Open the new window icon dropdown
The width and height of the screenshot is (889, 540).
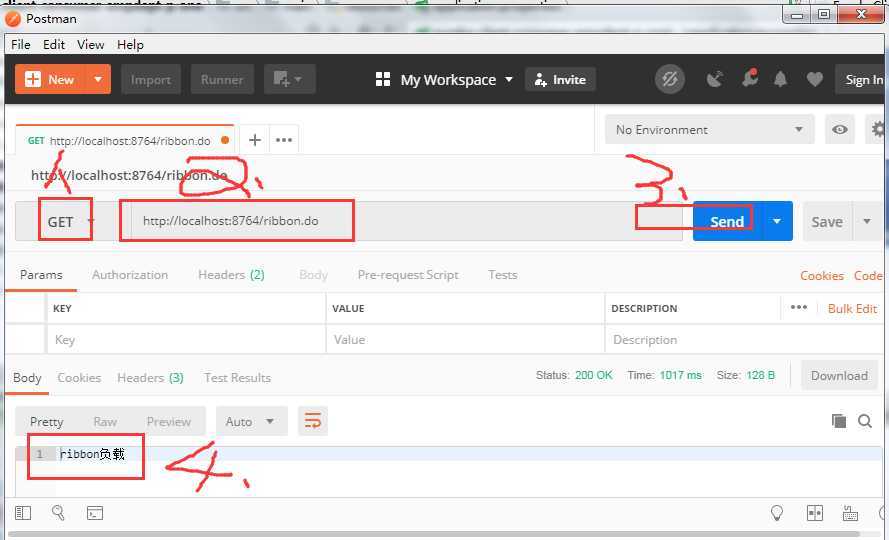coord(289,79)
